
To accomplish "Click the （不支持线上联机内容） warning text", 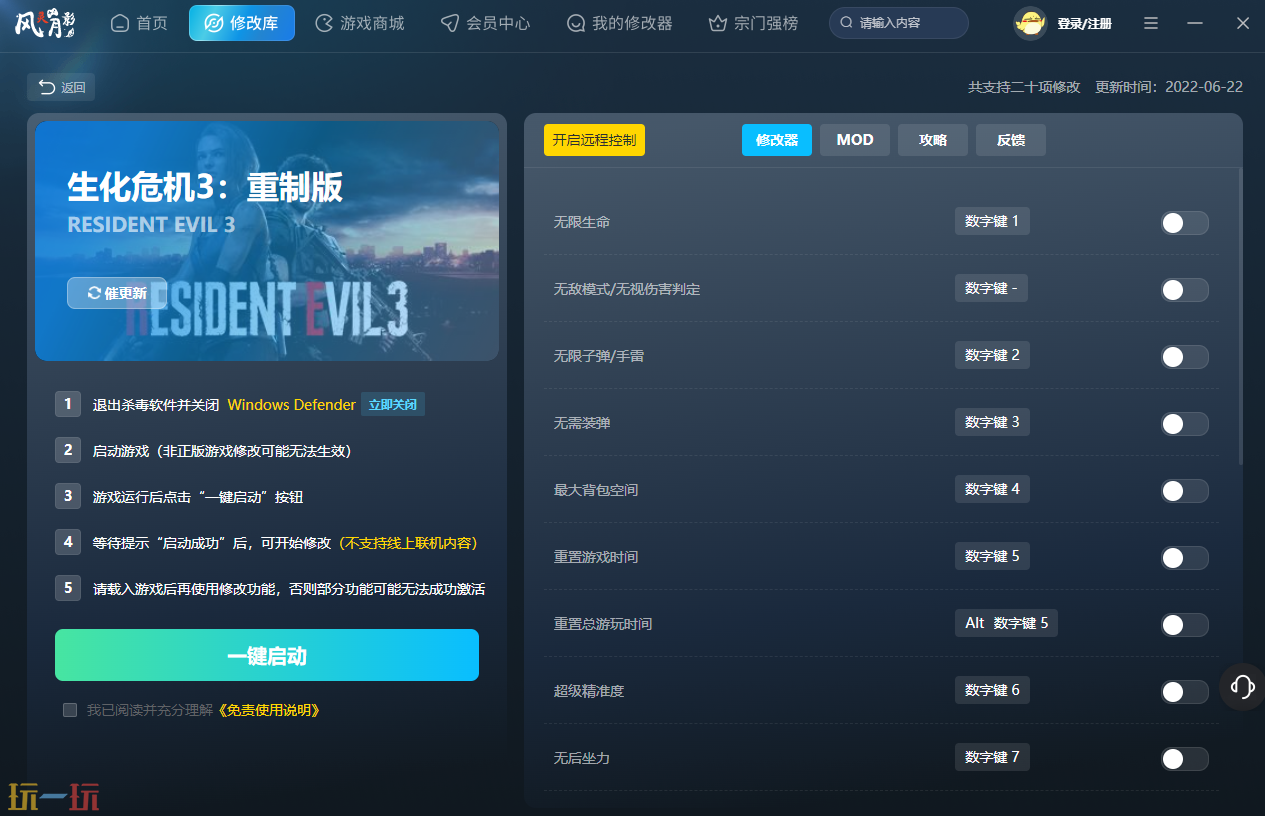I will 409,543.
